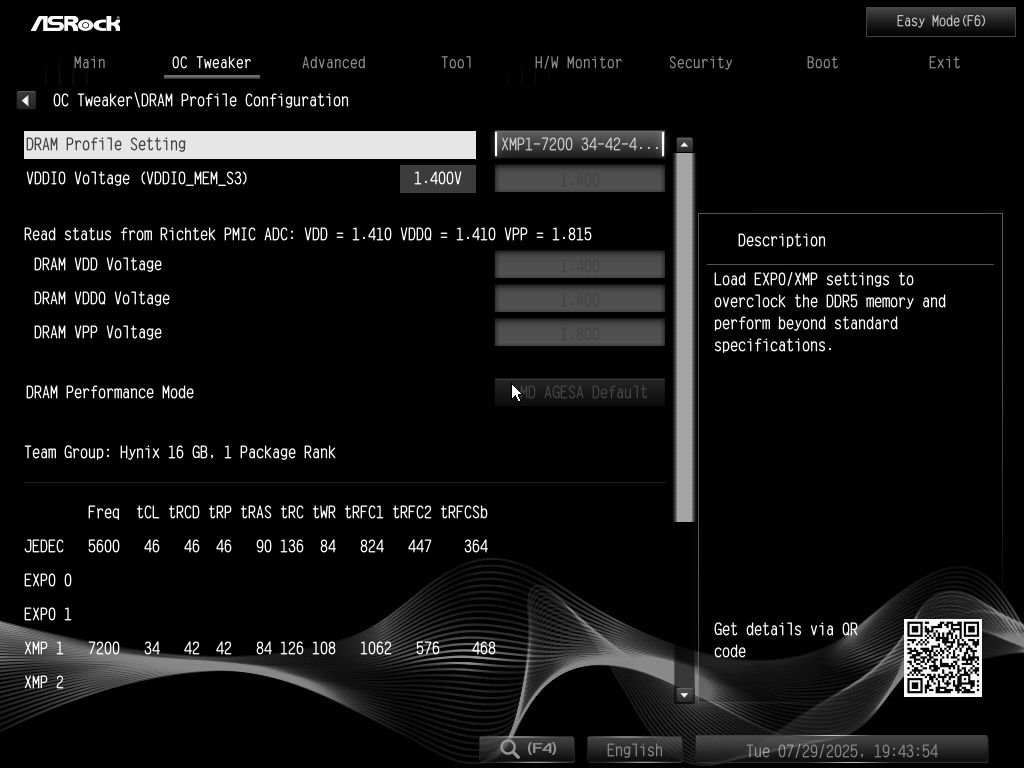The height and width of the screenshot is (768, 1024).
Task: Select the EXPO 1 row
Action: tap(48, 614)
